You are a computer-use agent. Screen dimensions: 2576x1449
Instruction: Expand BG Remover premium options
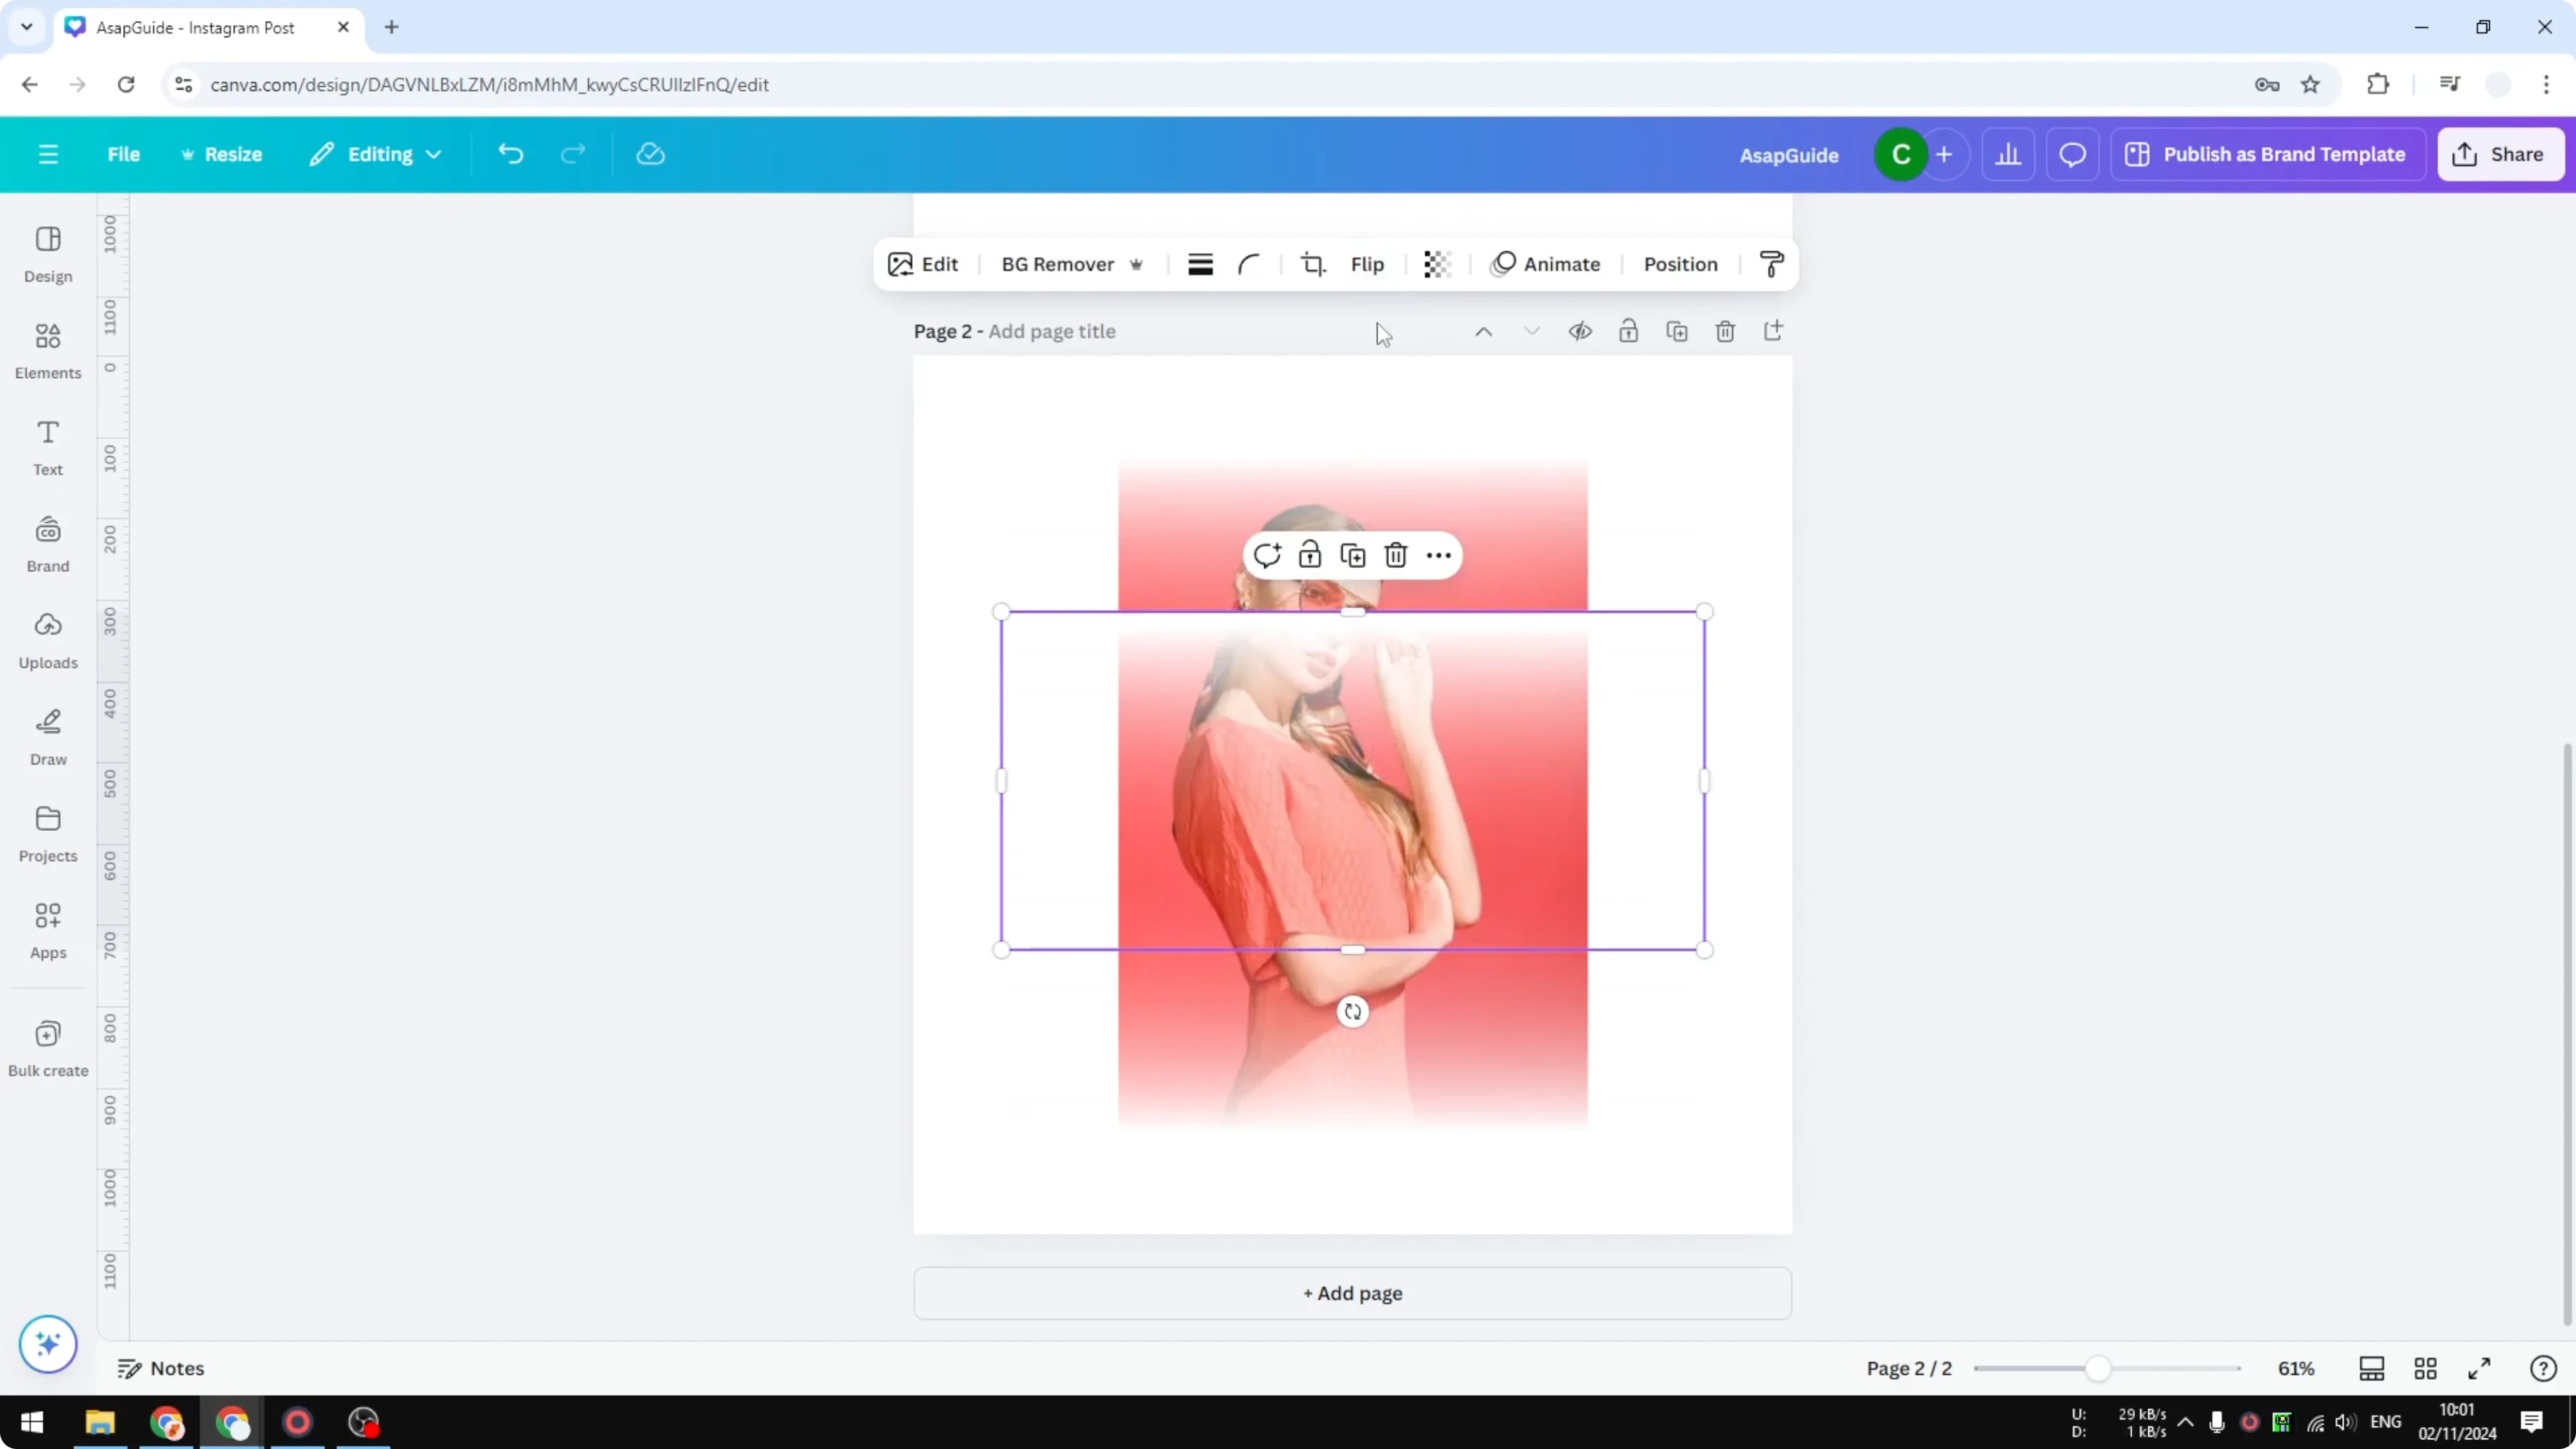[1137, 264]
